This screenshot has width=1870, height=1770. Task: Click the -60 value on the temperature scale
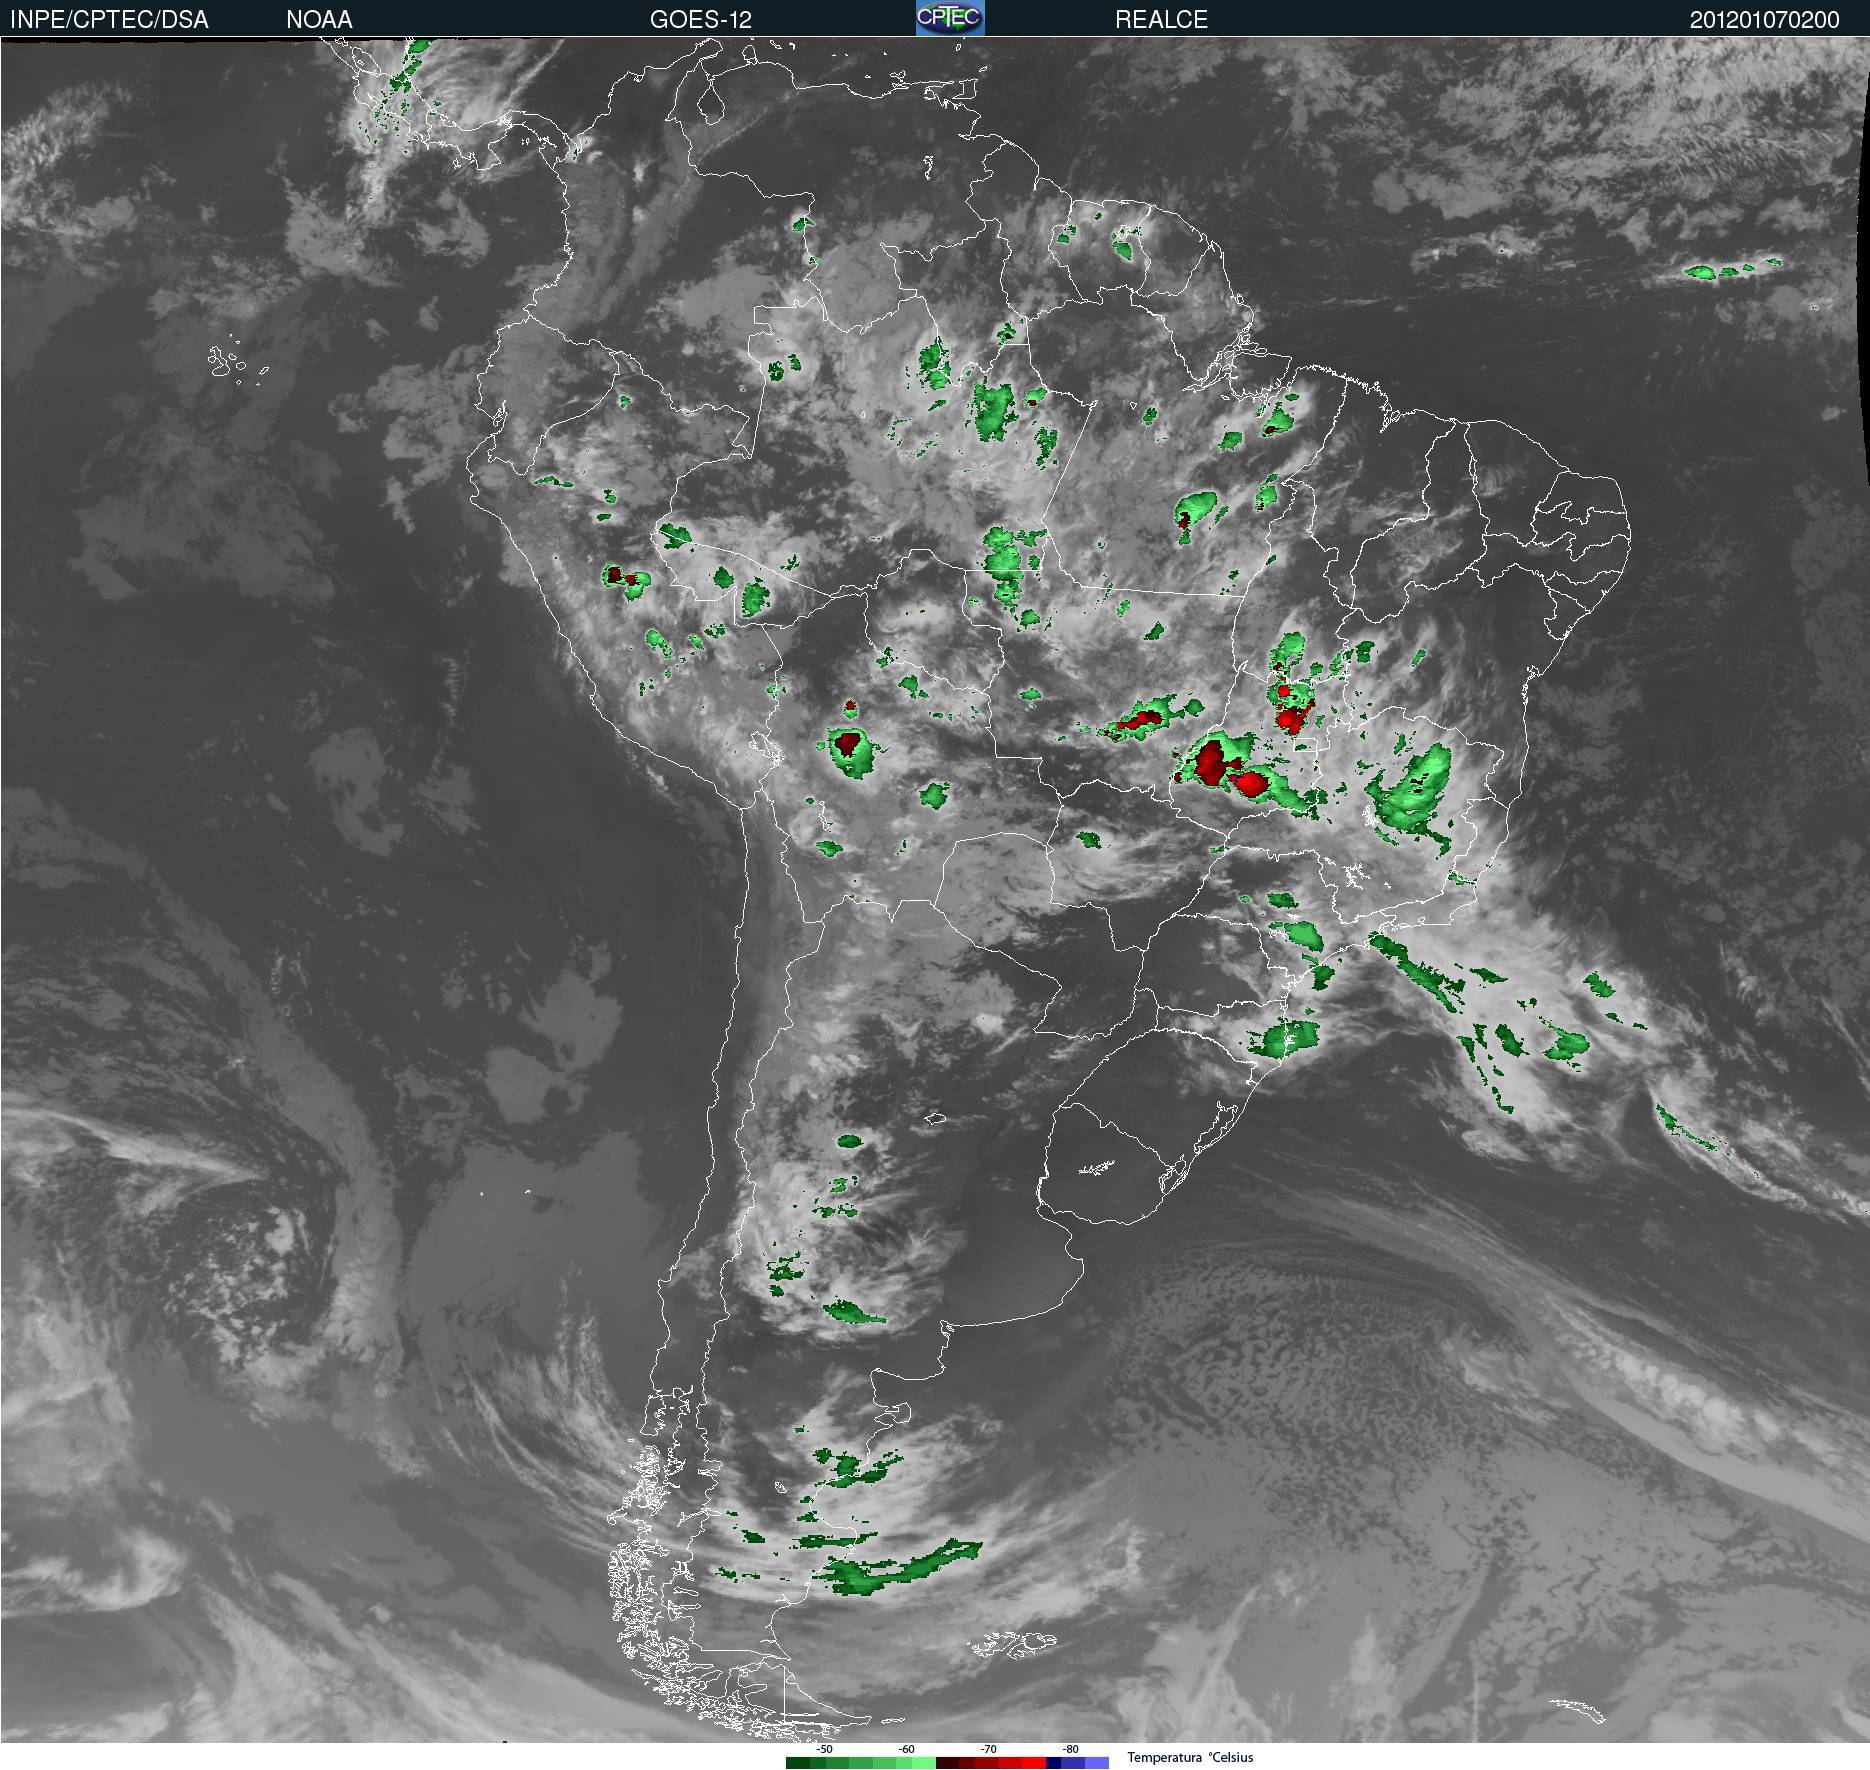[x=906, y=1749]
